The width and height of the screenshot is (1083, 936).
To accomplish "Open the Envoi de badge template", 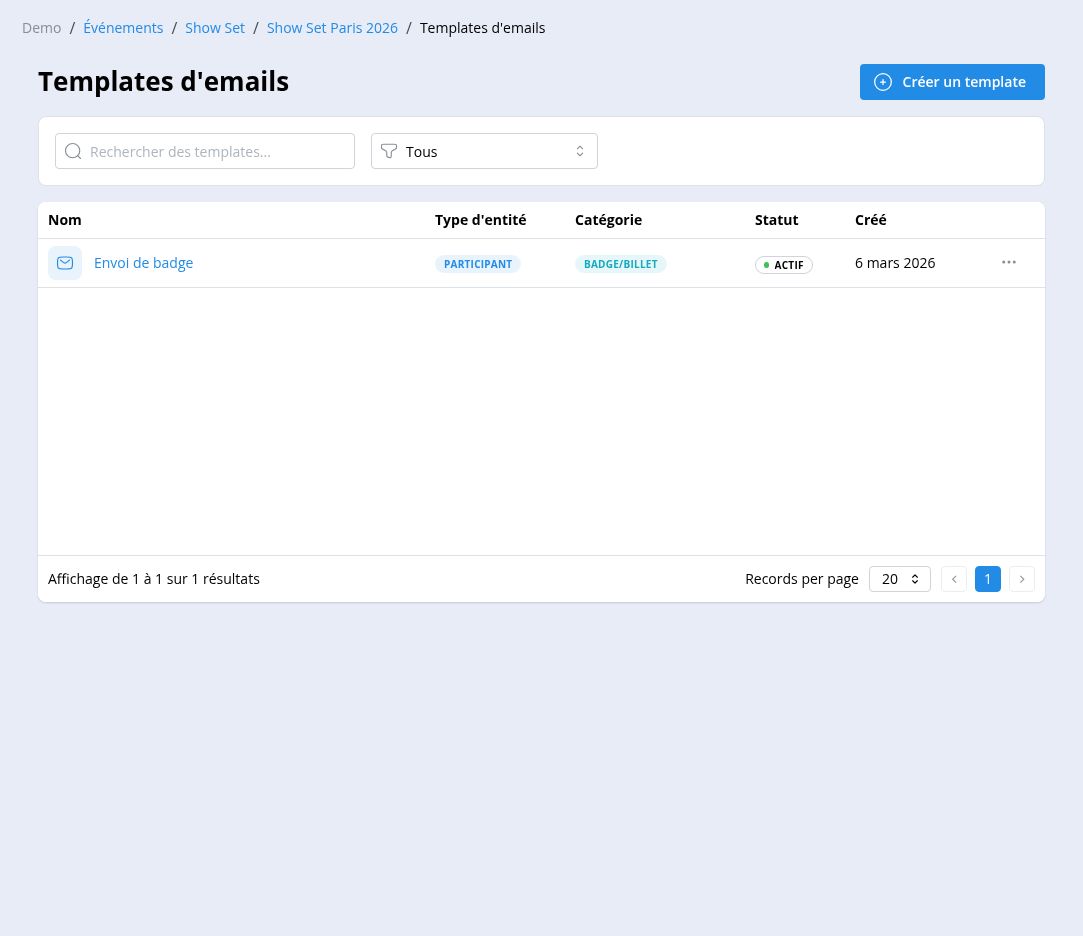I will pyautogui.click(x=144, y=263).
